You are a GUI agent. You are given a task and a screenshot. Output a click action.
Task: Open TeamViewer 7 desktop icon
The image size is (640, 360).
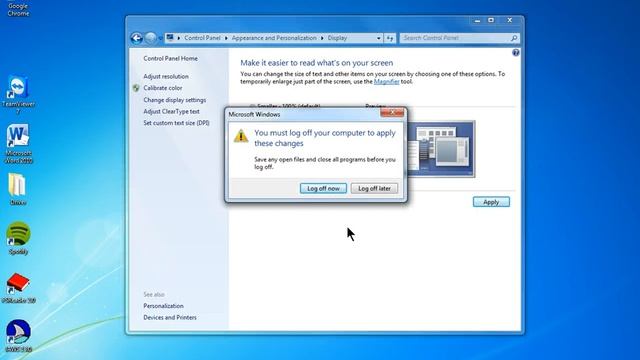click(18, 95)
